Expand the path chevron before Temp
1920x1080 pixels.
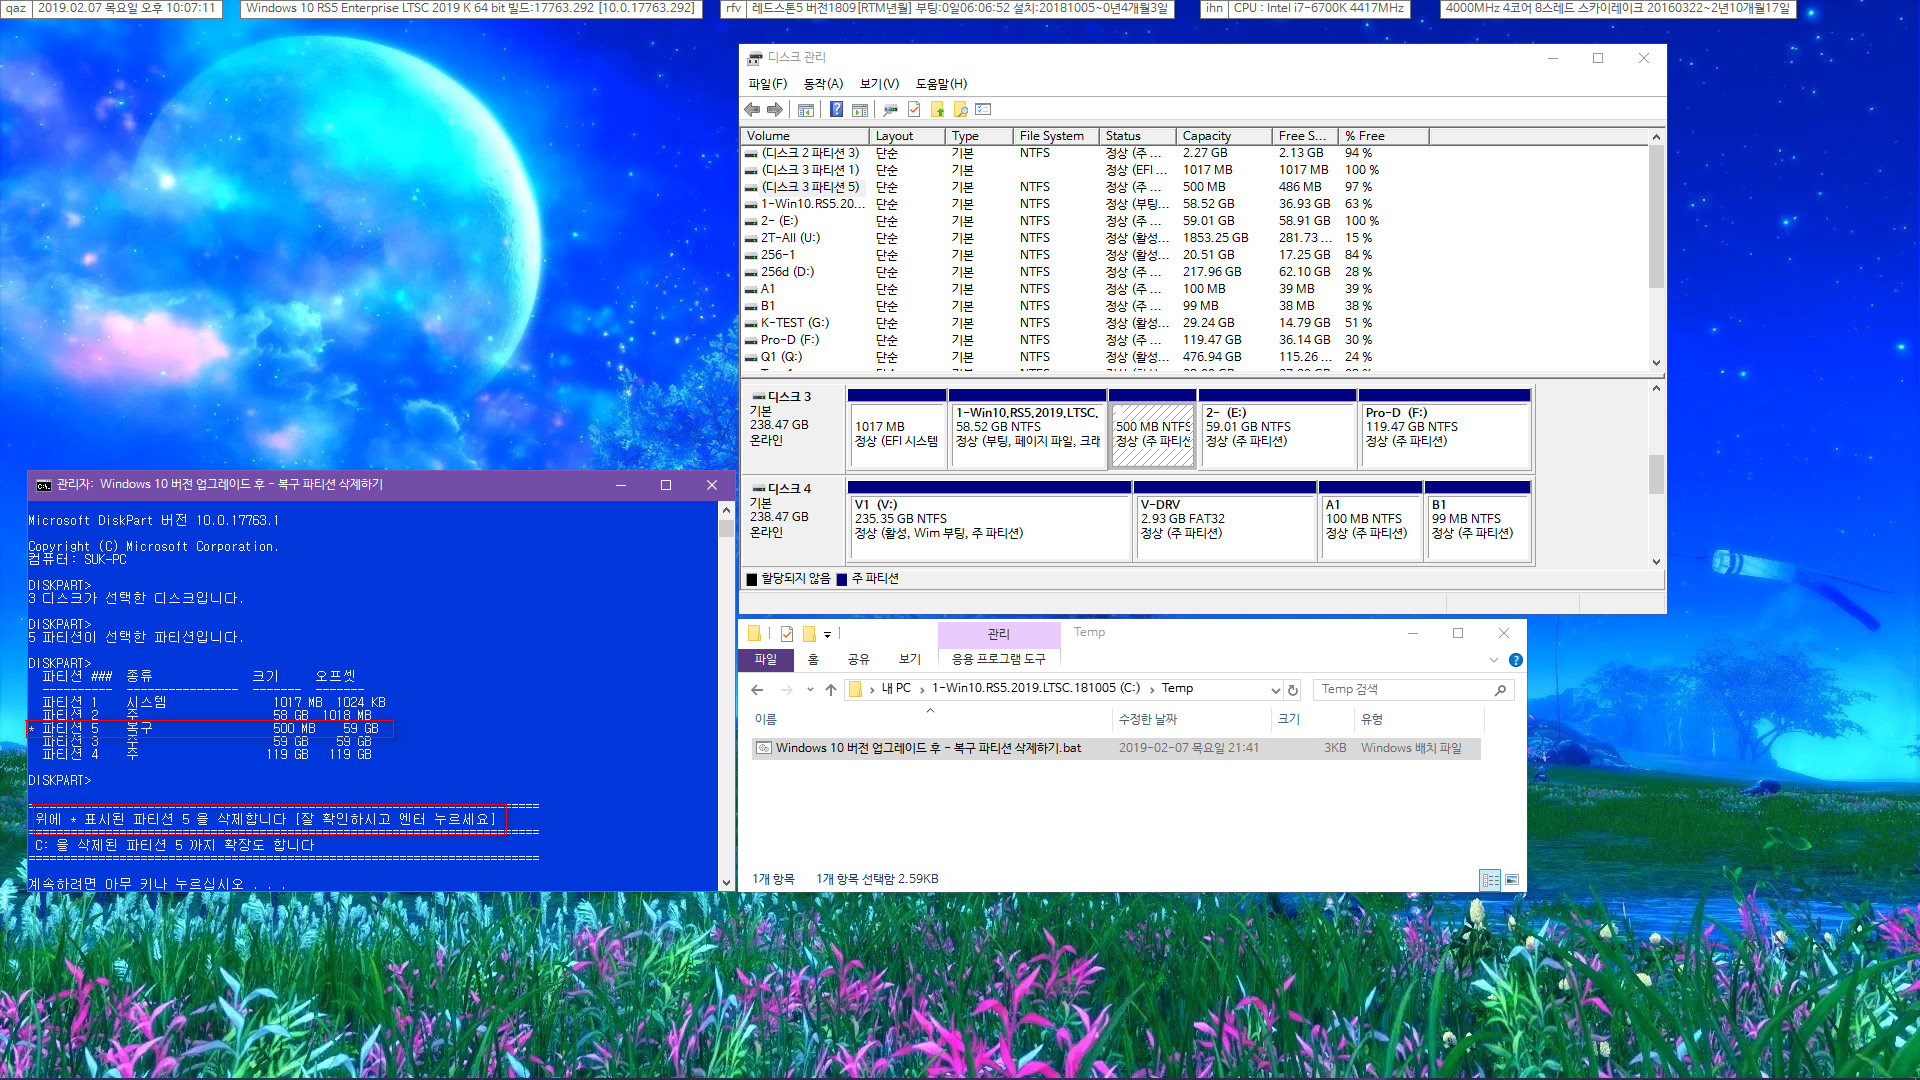[x=1152, y=689]
